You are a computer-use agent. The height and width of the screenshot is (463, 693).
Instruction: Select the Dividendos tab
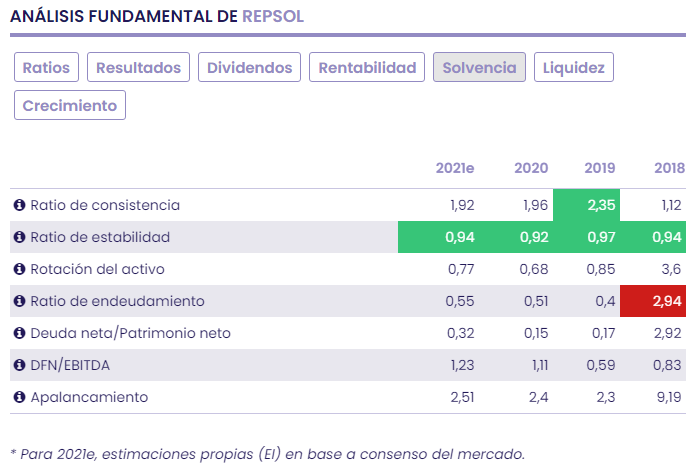click(249, 67)
